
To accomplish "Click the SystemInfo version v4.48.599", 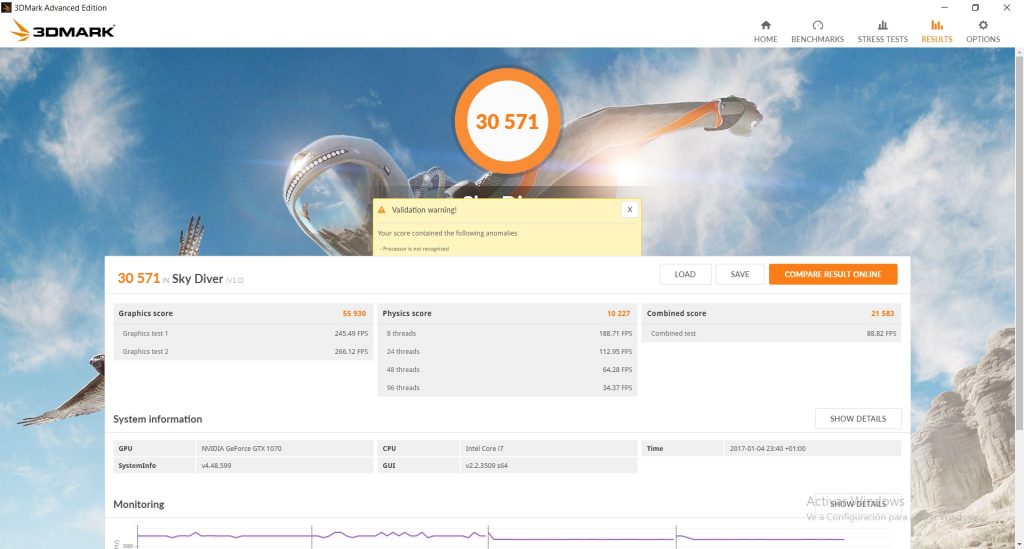I will click(216, 465).
